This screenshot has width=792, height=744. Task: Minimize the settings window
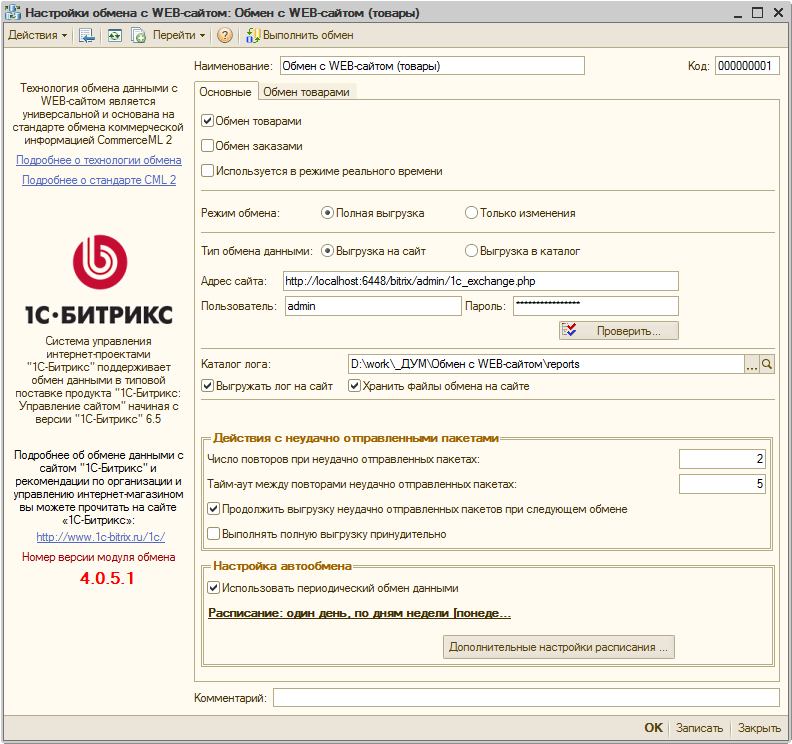pos(738,13)
